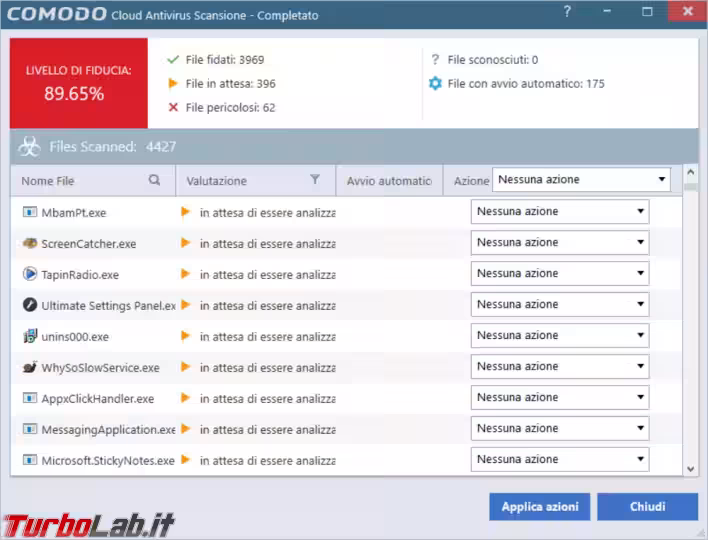The width and height of the screenshot is (708, 540).
Task: Click the scrollbar down arrow
Action: (x=690, y=469)
